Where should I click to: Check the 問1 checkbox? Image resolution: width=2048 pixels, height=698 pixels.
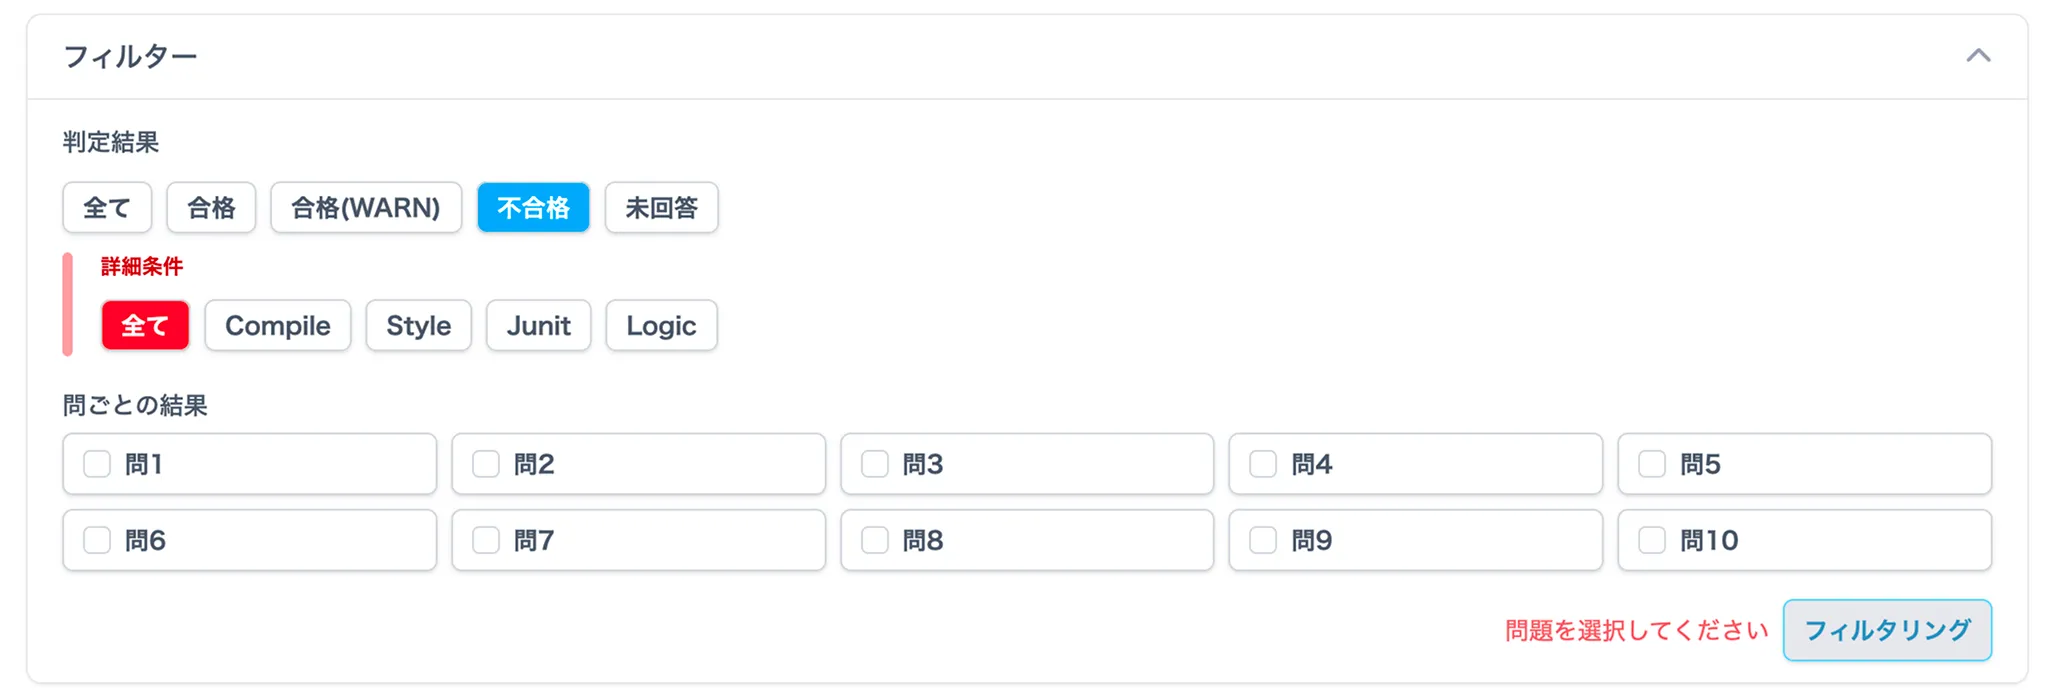point(97,464)
